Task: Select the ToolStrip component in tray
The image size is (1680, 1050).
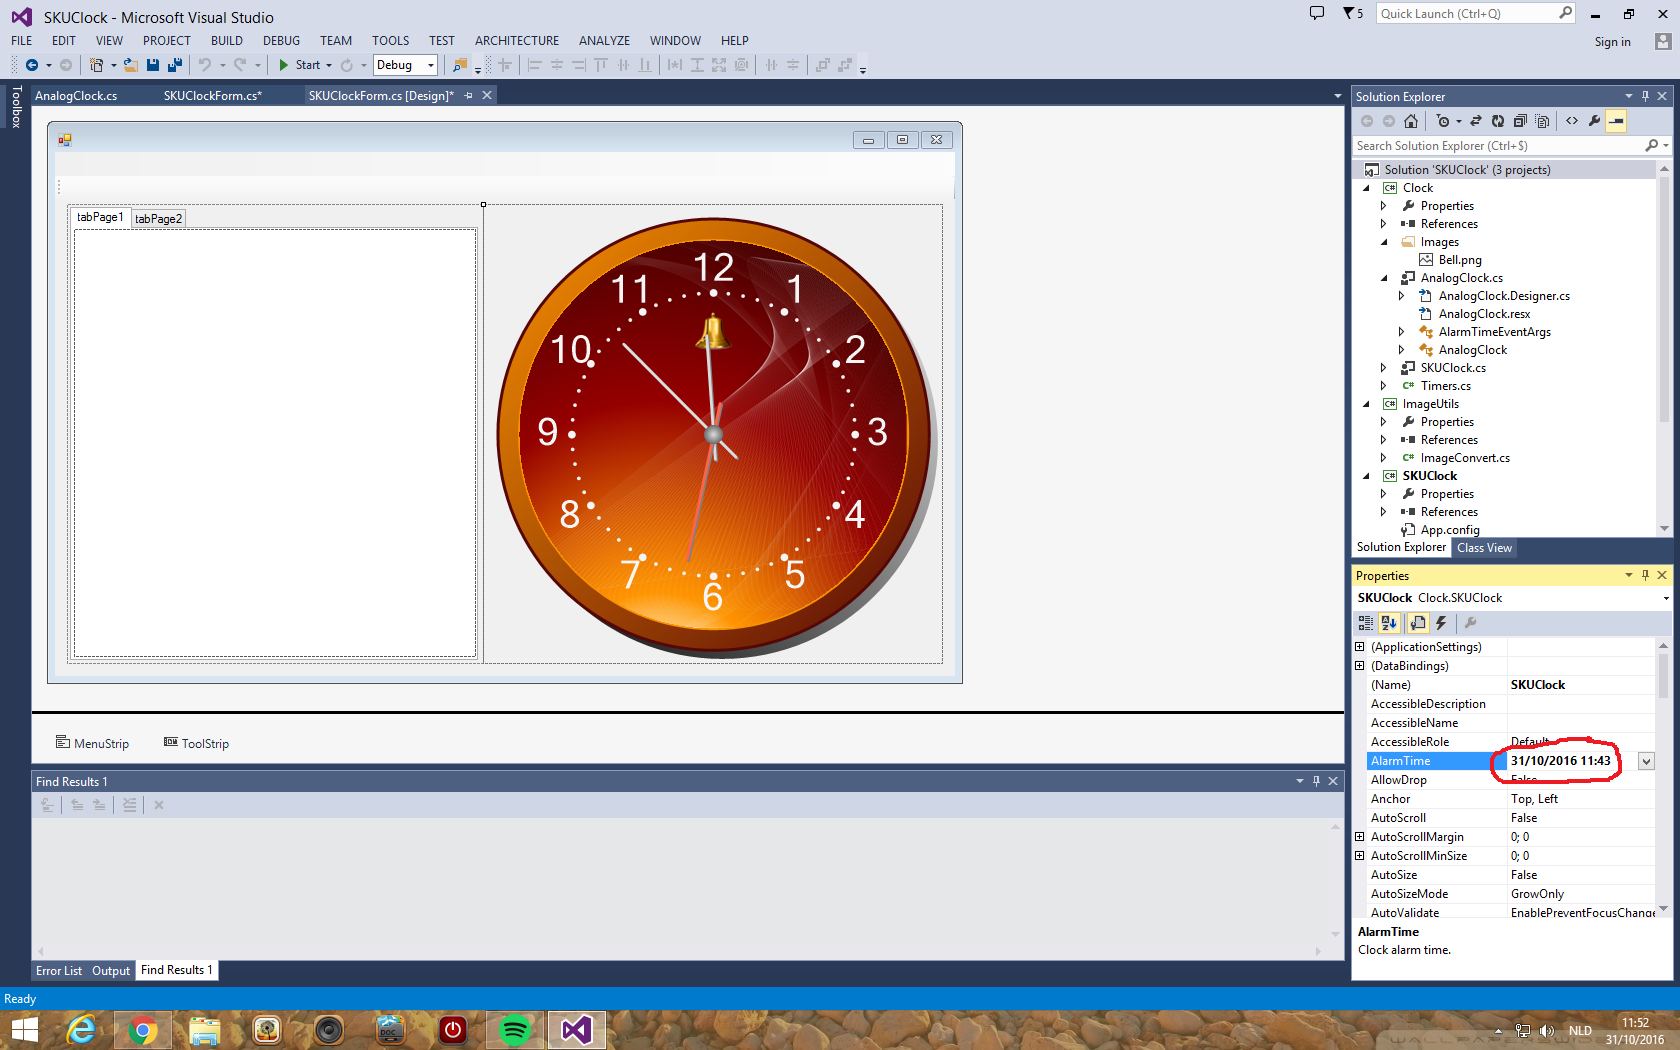Action: click(196, 744)
